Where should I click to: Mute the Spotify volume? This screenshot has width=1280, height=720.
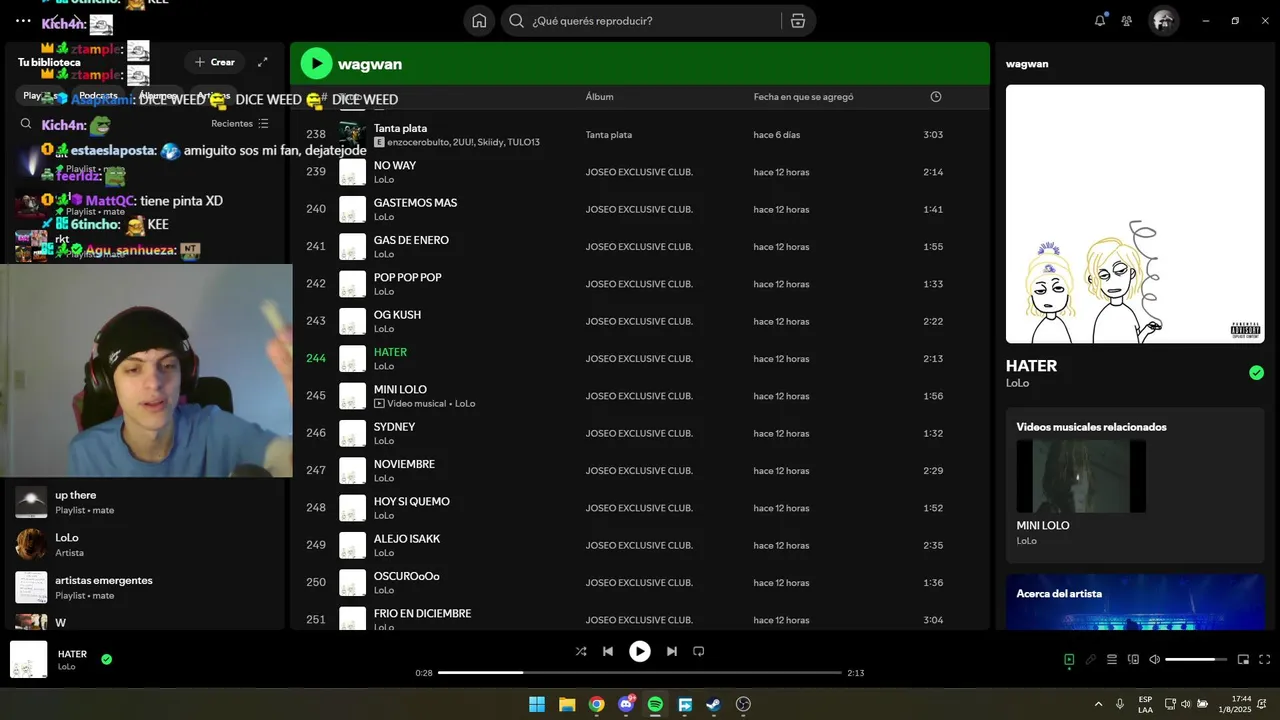tap(1155, 659)
